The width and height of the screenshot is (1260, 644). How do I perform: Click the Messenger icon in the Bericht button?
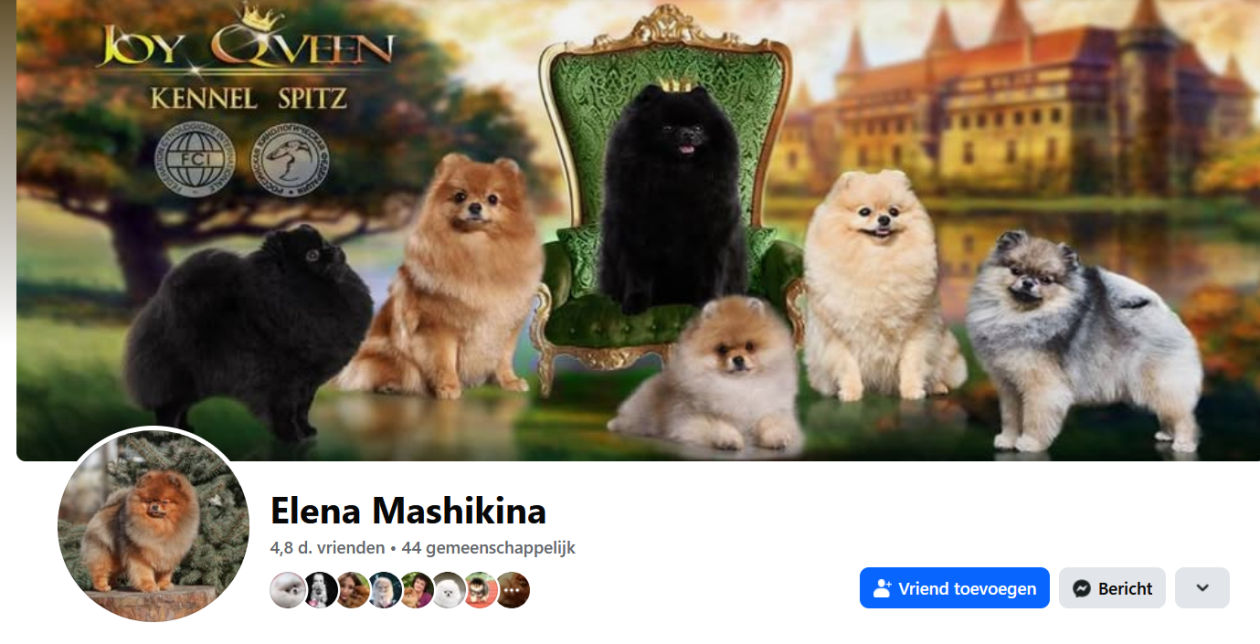1081,589
